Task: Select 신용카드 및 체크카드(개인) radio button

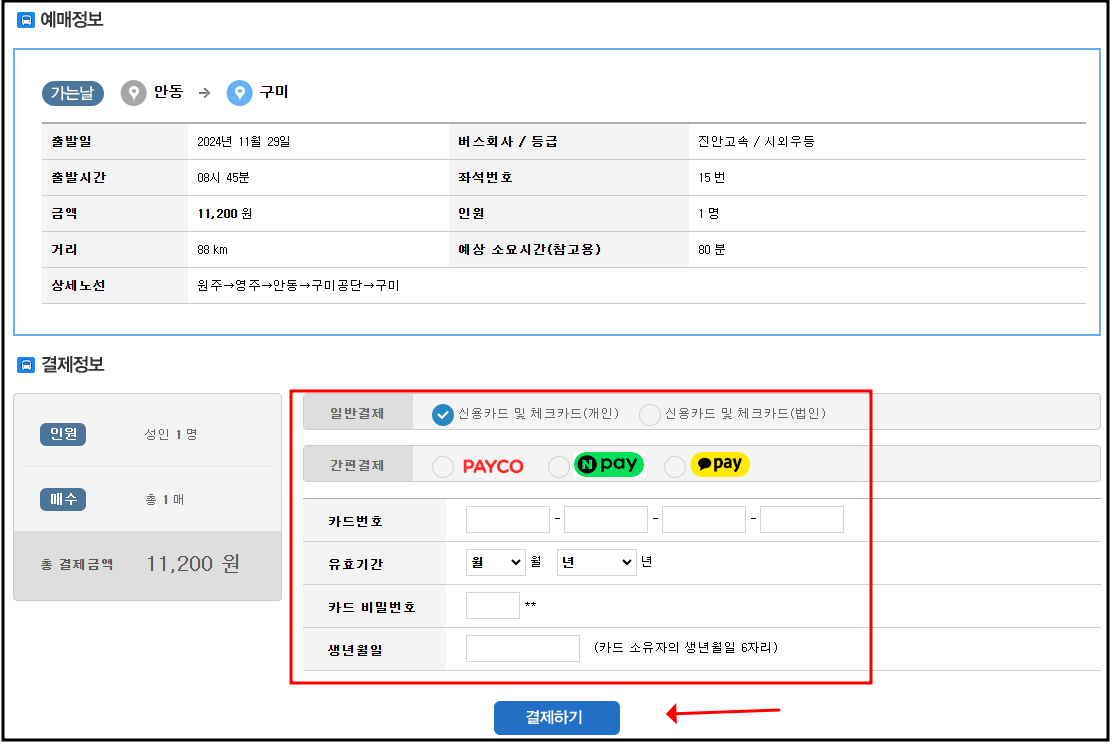Action: [x=441, y=413]
